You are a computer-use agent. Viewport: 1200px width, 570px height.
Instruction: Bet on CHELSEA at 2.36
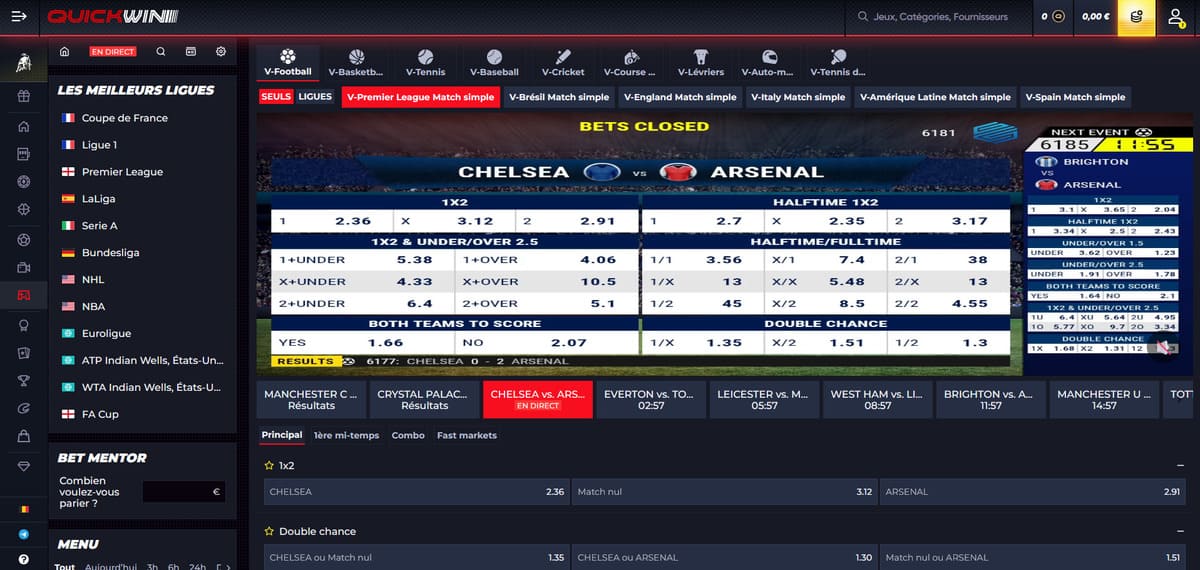(x=417, y=492)
